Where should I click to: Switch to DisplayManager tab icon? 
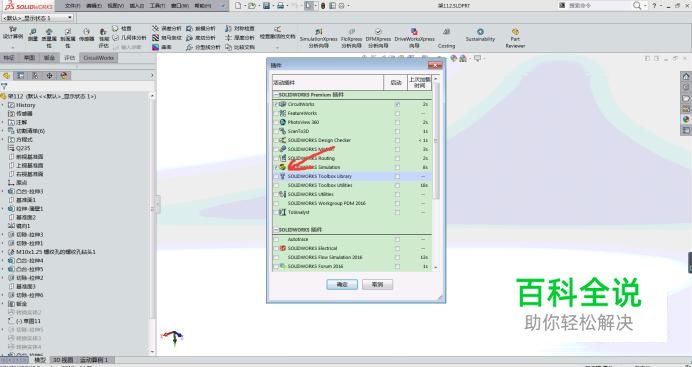(64, 76)
